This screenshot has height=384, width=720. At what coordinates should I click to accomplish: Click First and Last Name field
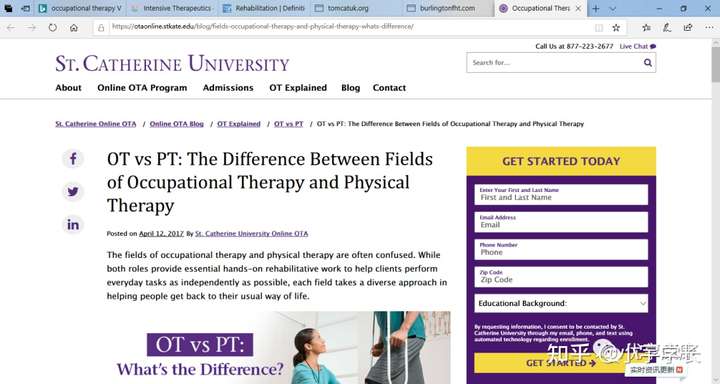coord(561,195)
